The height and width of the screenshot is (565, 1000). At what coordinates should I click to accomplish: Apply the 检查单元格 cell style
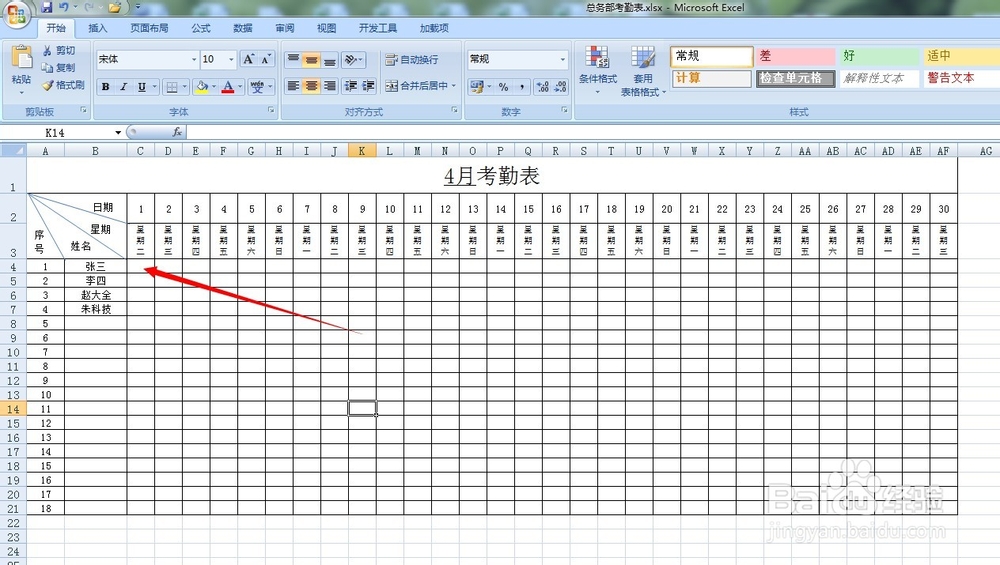click(x=795, y=78)
